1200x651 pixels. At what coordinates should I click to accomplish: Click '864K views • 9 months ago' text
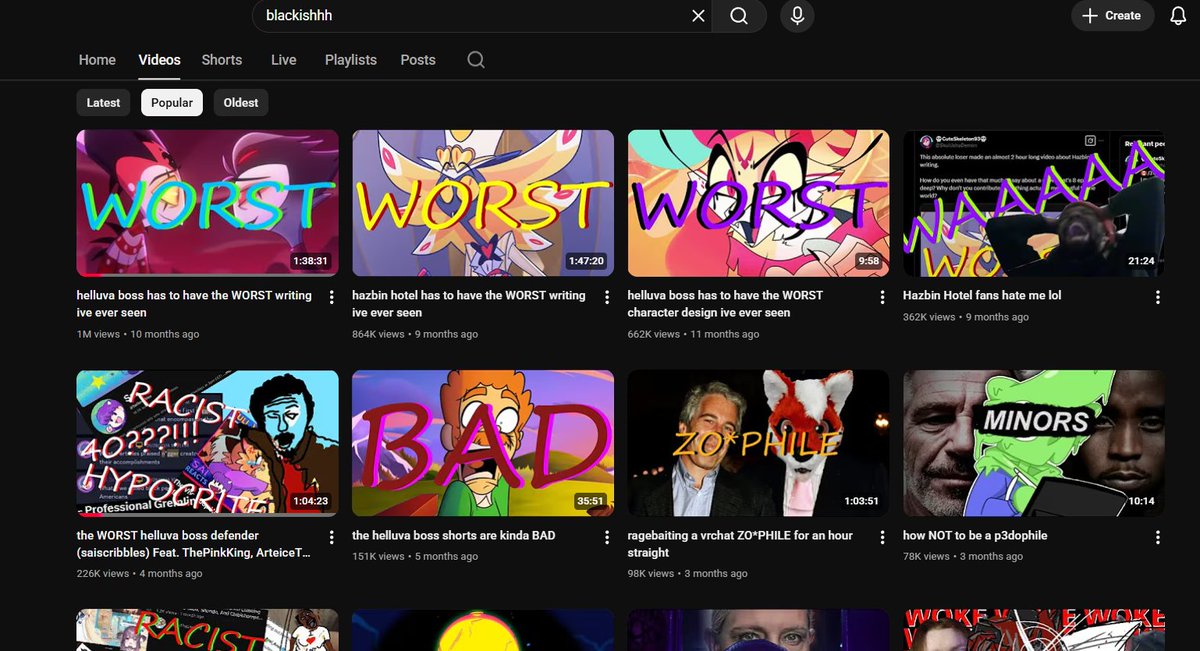(415, 334)
